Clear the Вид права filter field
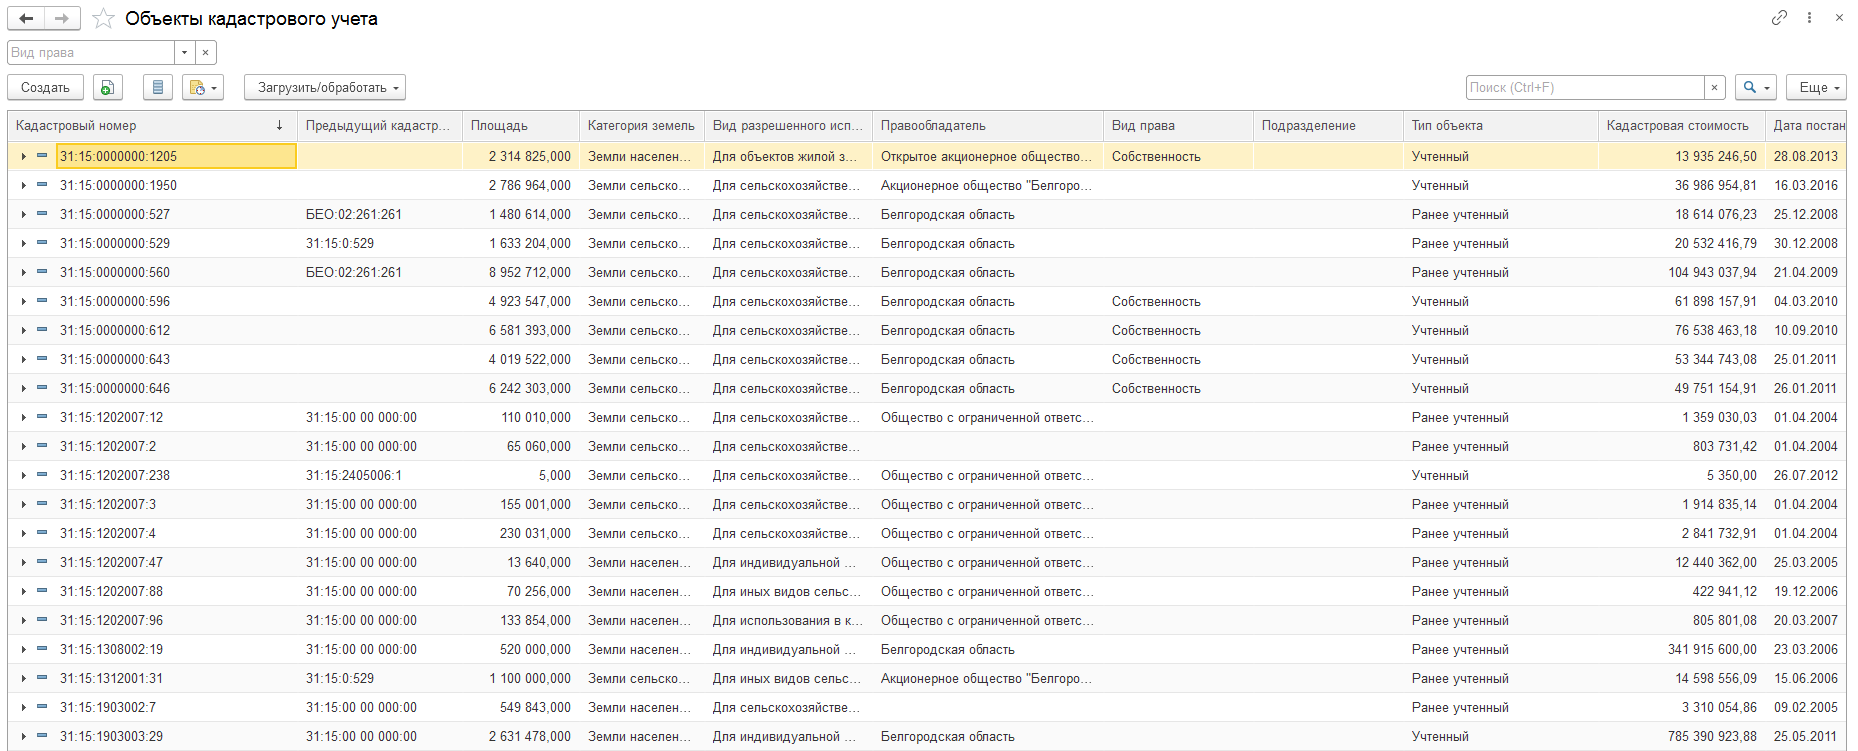Viewport: 1858px width, 751px height. coord(205,53)
